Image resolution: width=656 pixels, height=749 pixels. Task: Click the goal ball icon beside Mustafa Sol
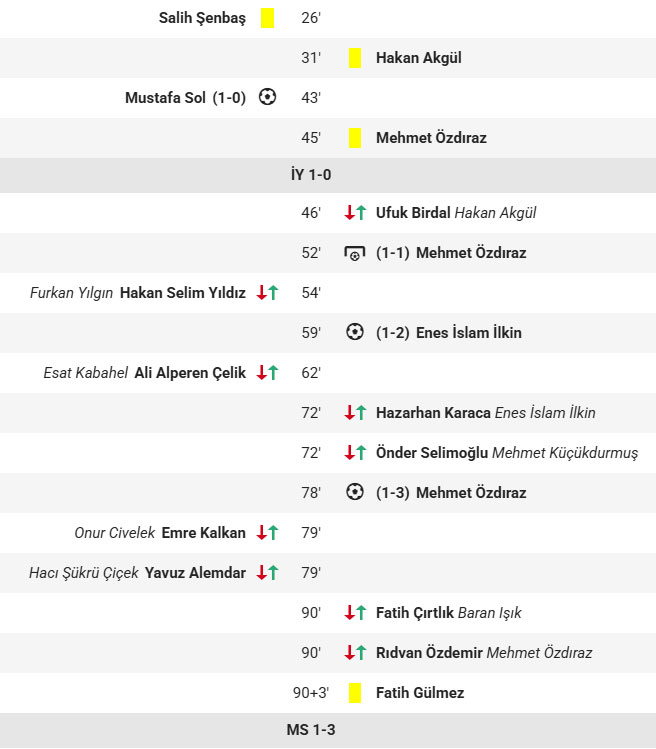tap(267, 97)
